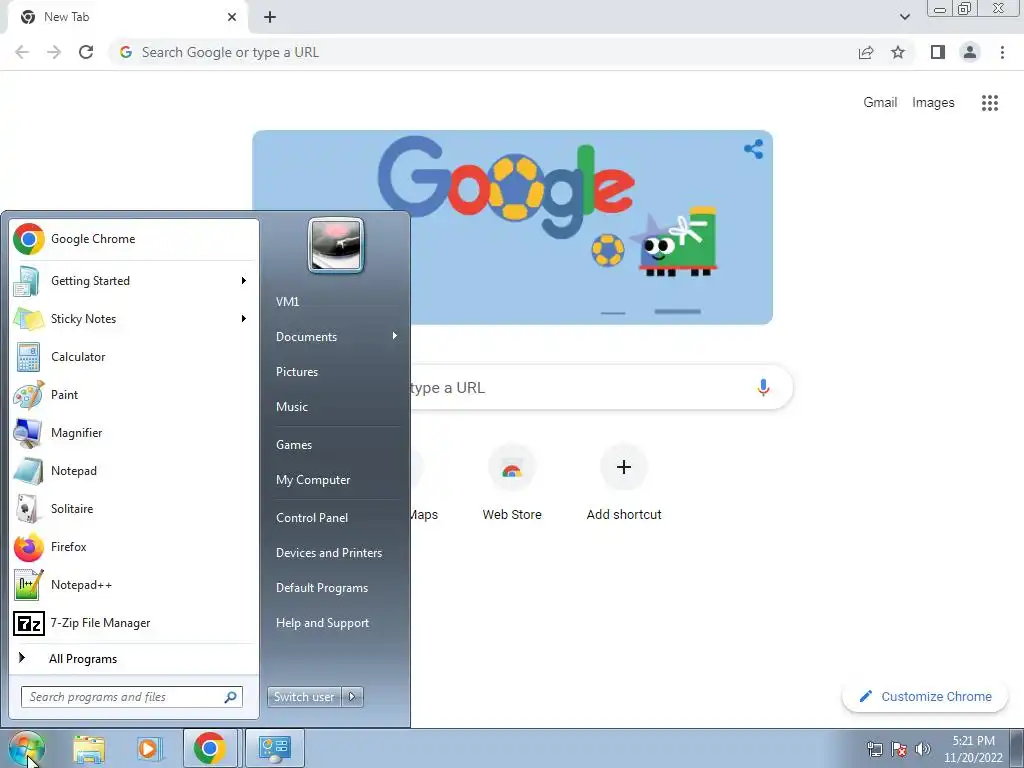1024x768 pixels.
Task: Click the Switch user button
Action: coord(304,697)
